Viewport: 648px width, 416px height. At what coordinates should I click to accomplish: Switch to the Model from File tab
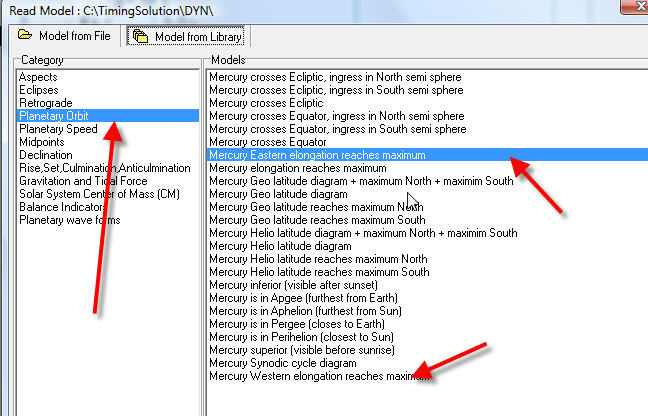pyautogui.click(x=63, y=37)
